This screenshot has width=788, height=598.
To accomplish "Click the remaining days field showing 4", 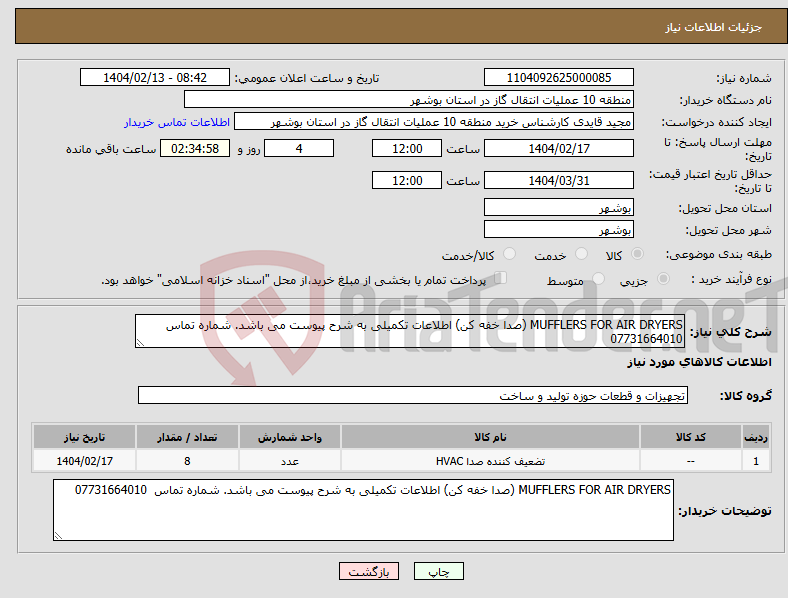I will 299,148.
